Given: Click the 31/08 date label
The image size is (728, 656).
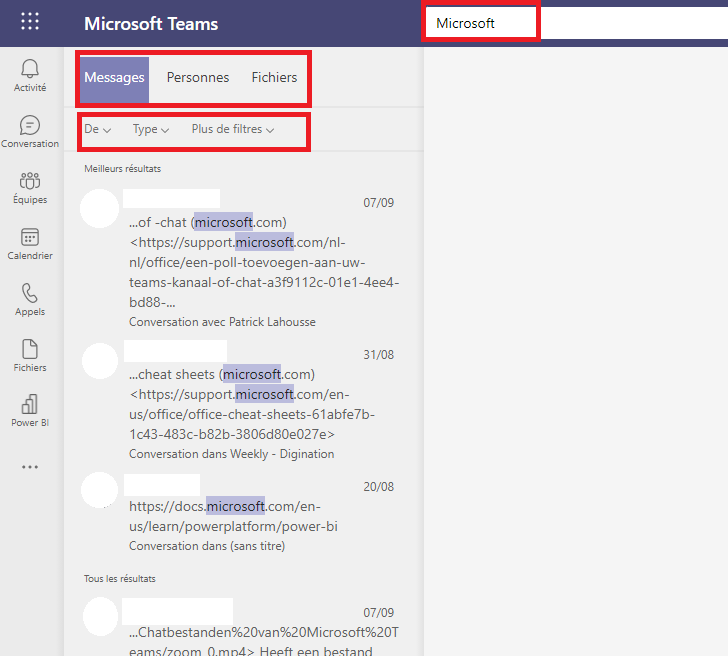Looking at the screenshot, I should tap(378, 355).
